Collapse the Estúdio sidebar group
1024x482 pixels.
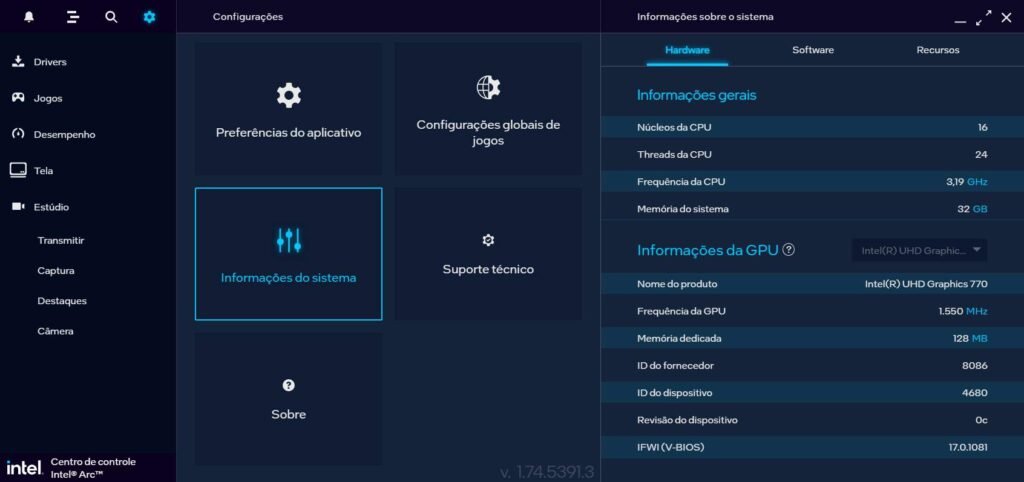(51, 207)
